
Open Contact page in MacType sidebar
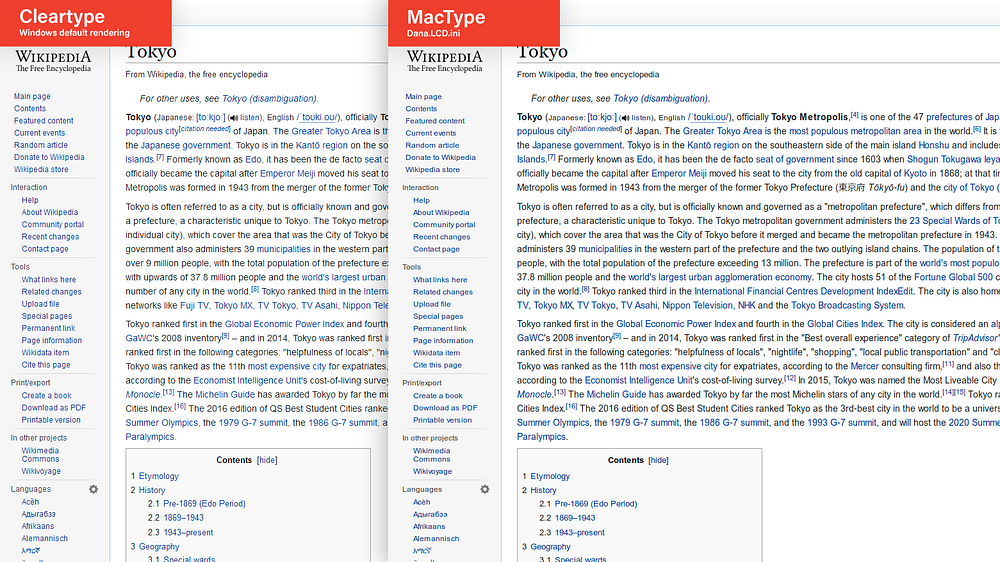[436, 249]
